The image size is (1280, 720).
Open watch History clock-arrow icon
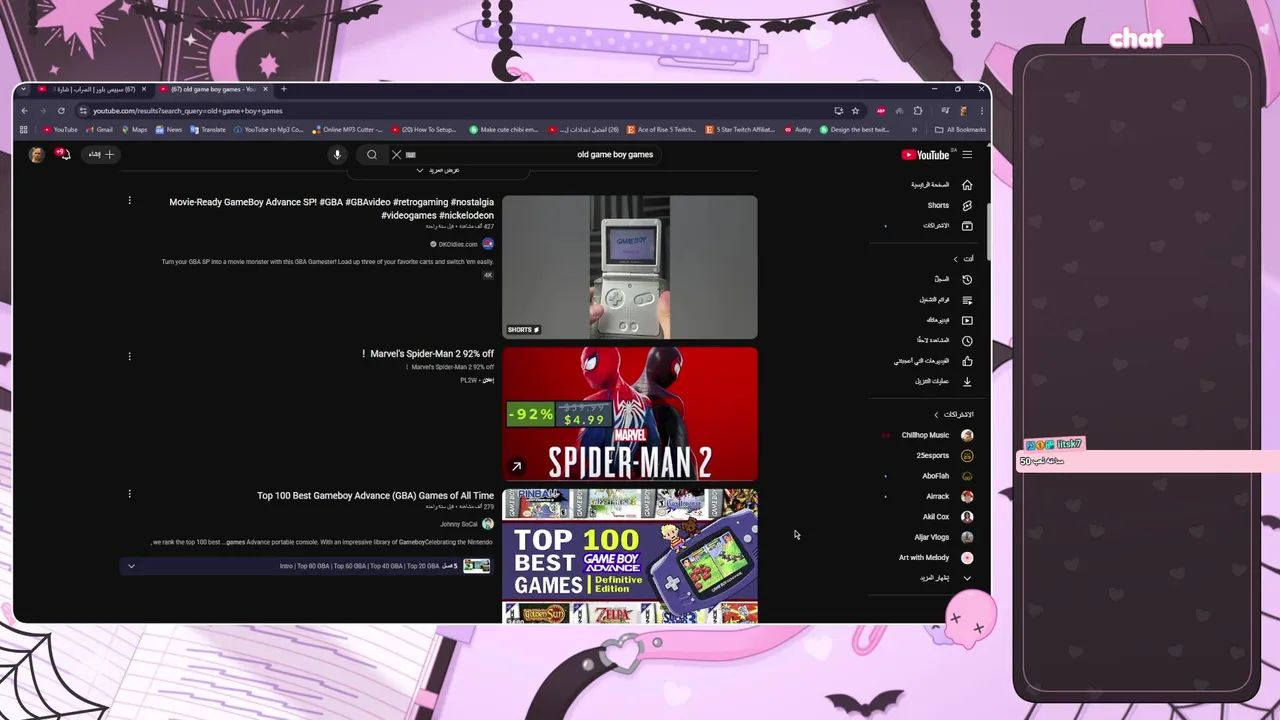[x=967, y=279]
